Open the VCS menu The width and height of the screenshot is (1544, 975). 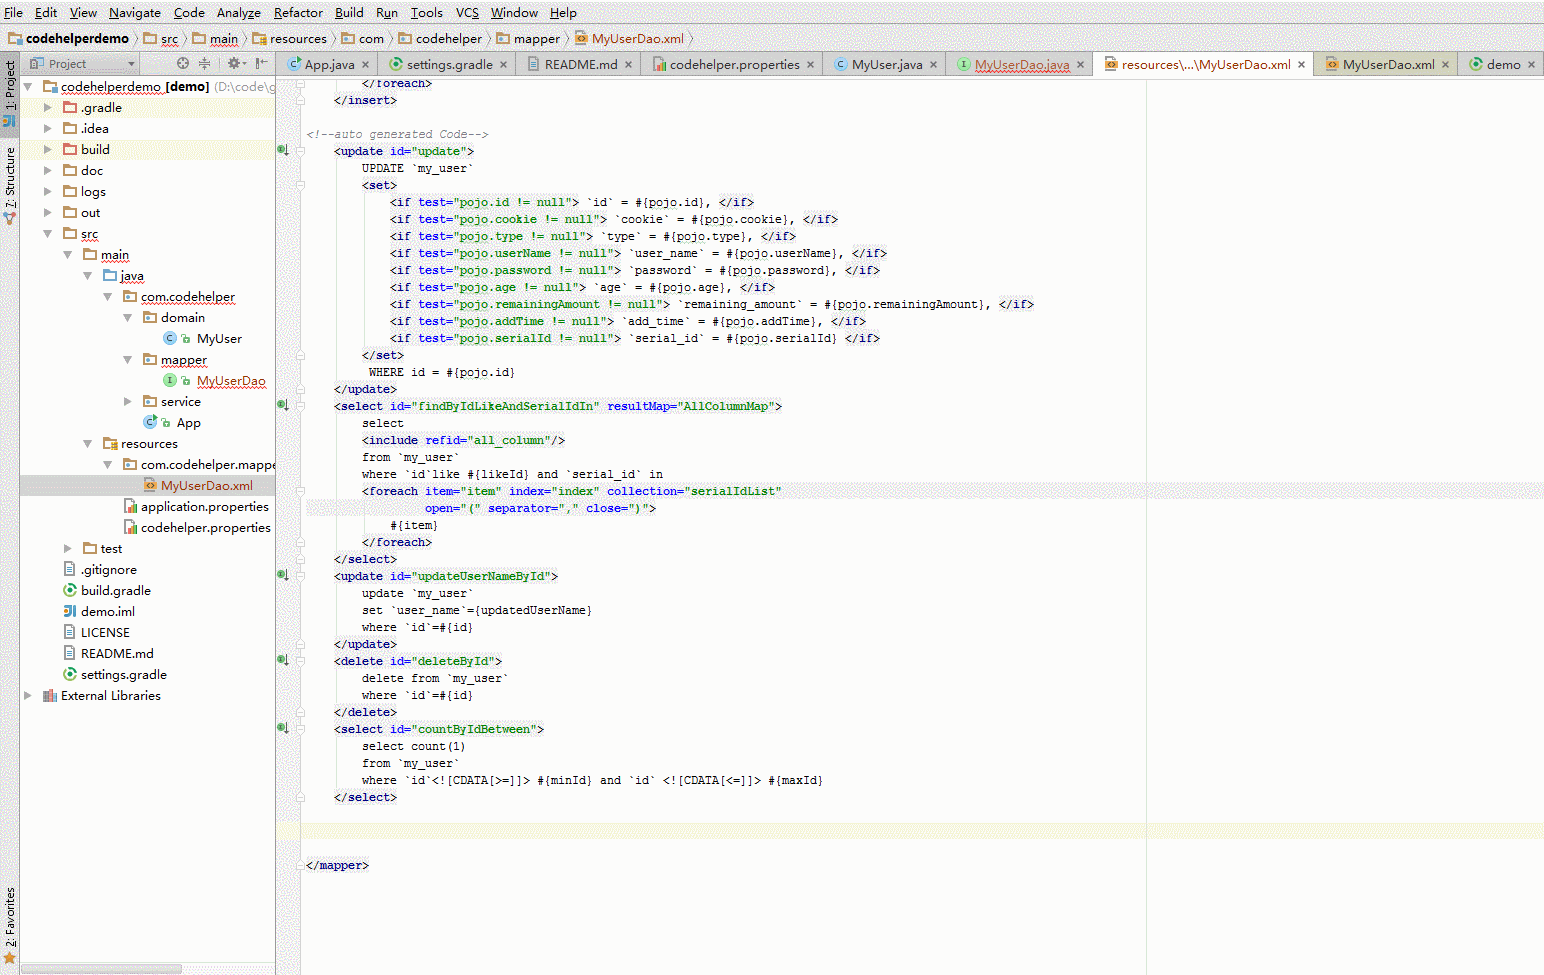tap(465, 12)
